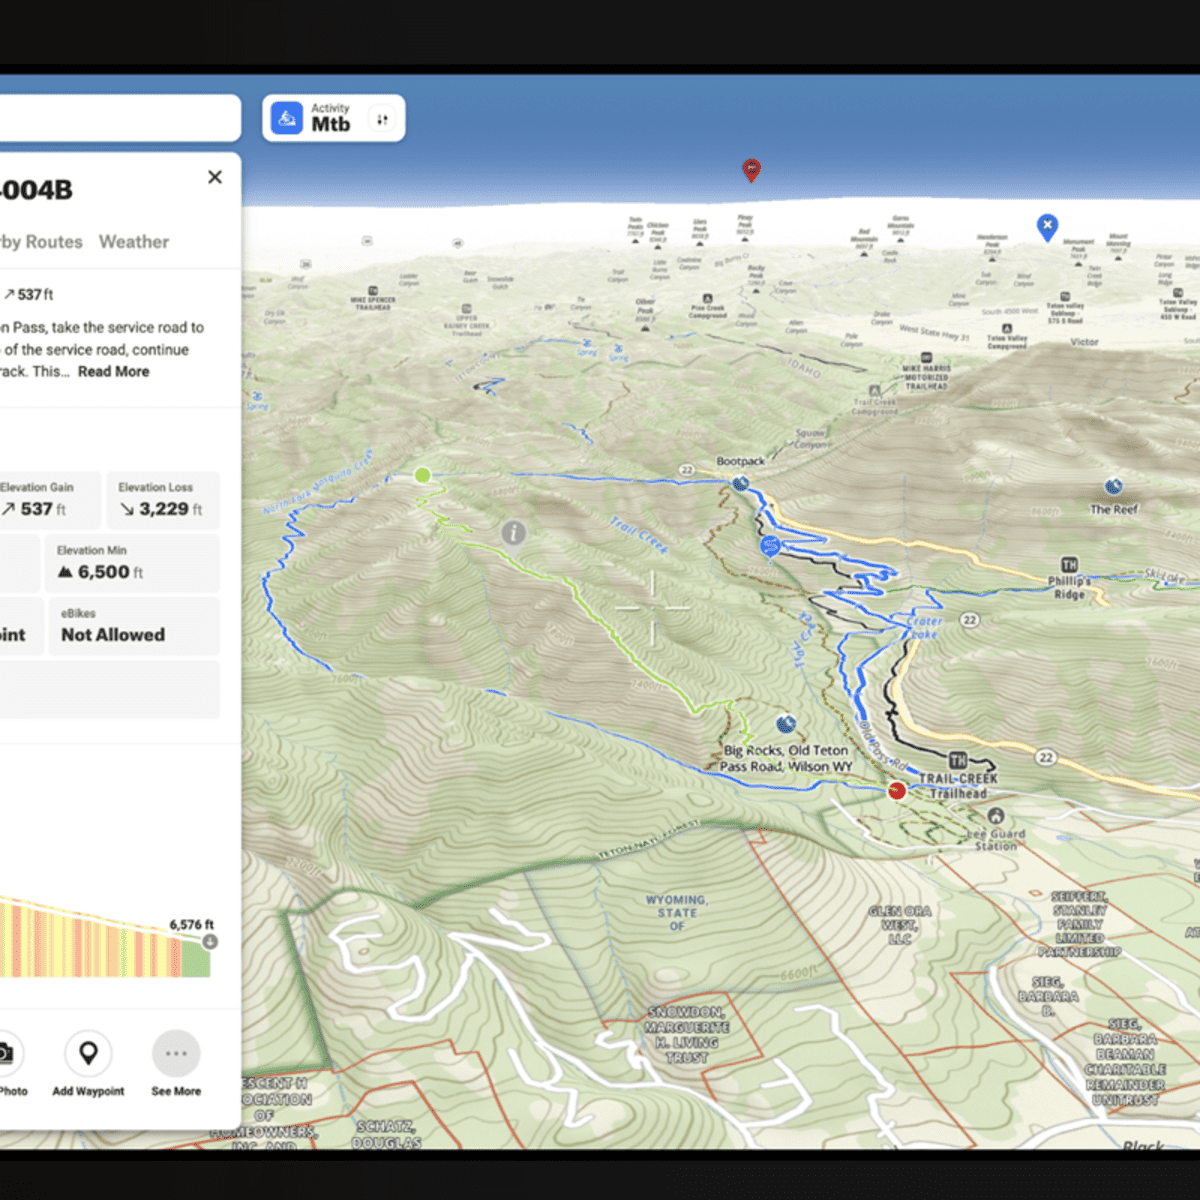This screenshot has width=1200, height=1200.
Task: Click the gray info icon on the map
Action: pos(513,533)
